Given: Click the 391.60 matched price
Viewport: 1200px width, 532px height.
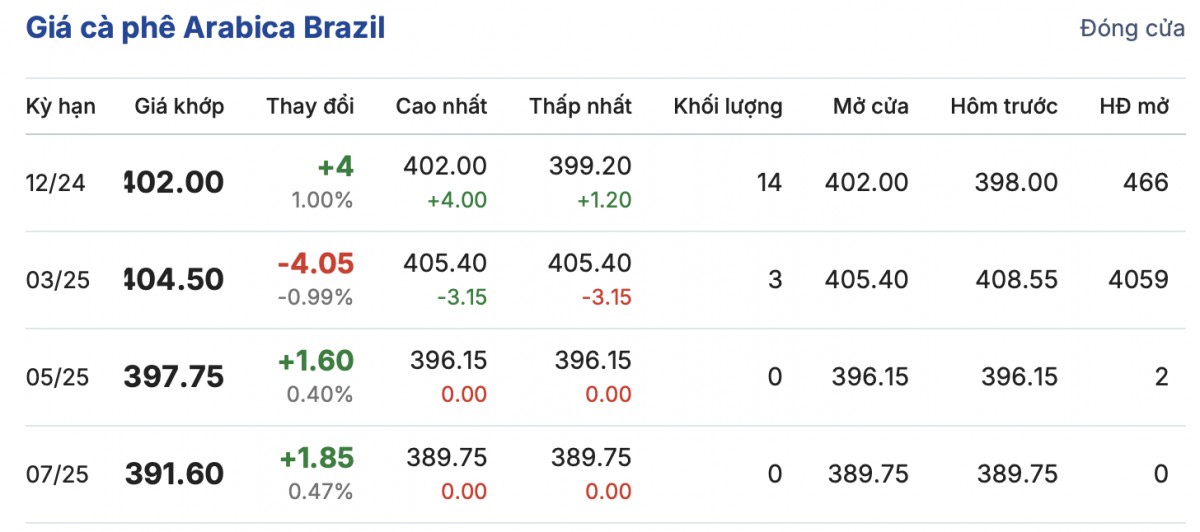Looking at the screenshot, I should click(174, 474).
